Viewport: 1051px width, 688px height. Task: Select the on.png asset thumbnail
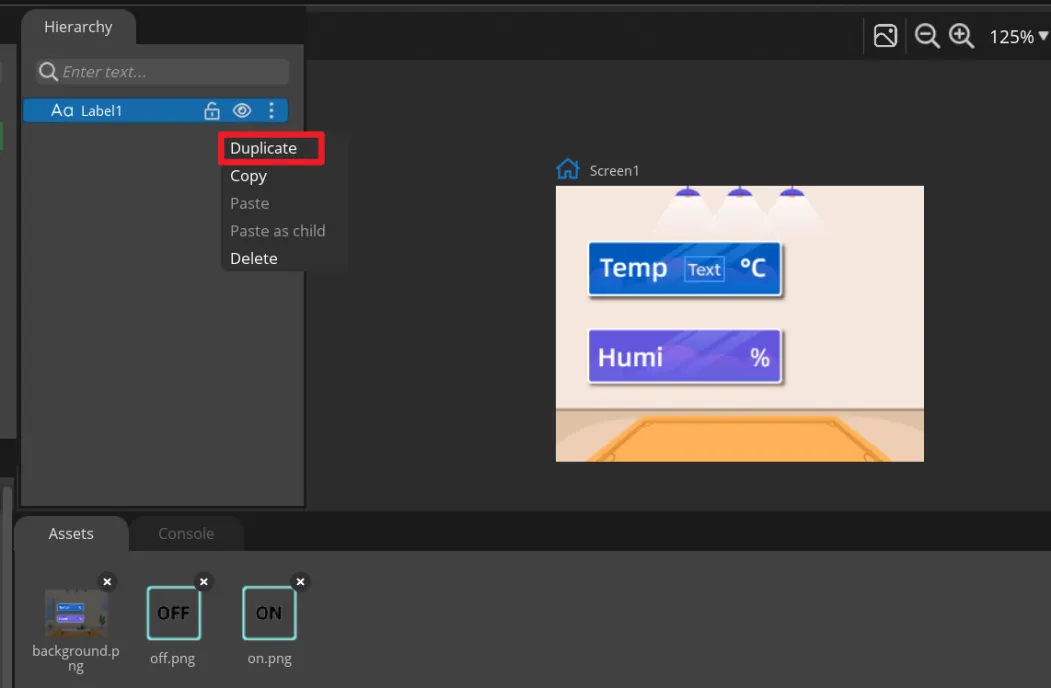click(x=269, y=613)
